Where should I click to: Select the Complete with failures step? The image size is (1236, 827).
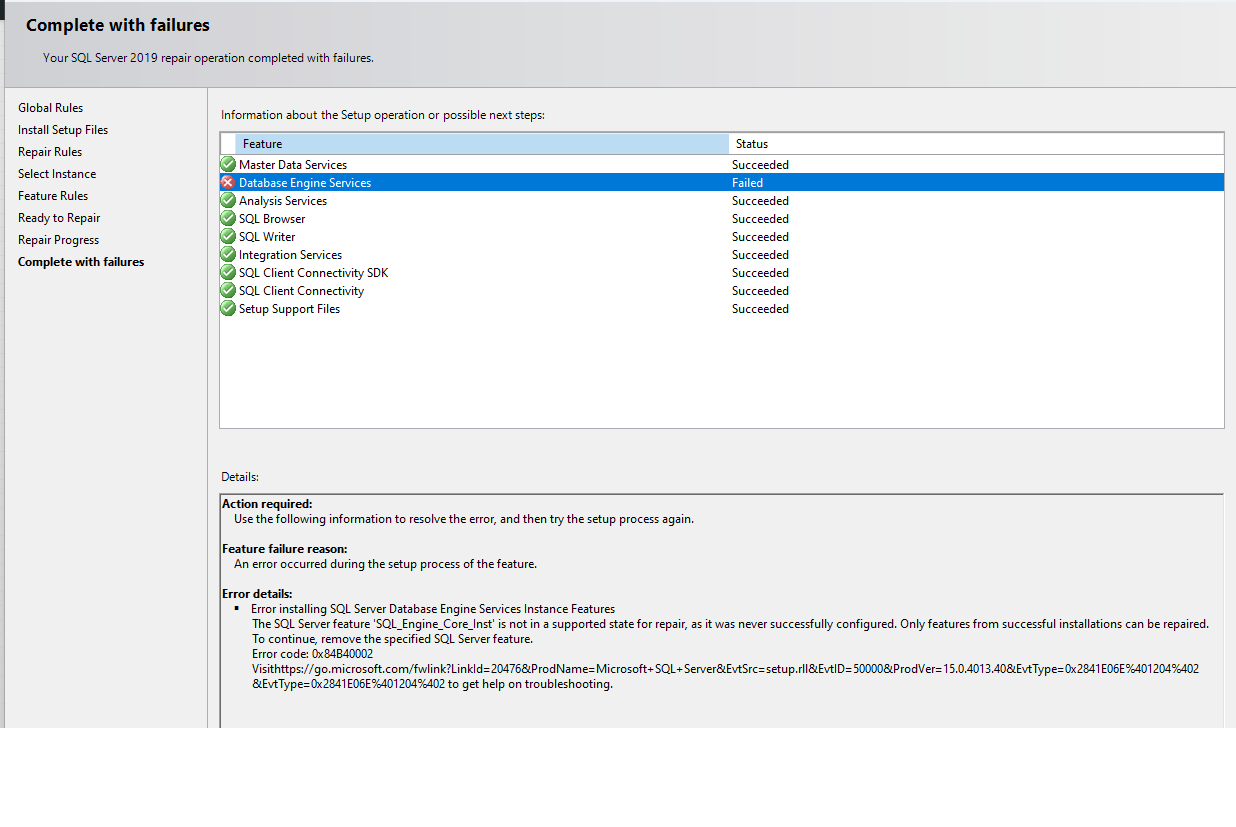click(x=81, y=262)
